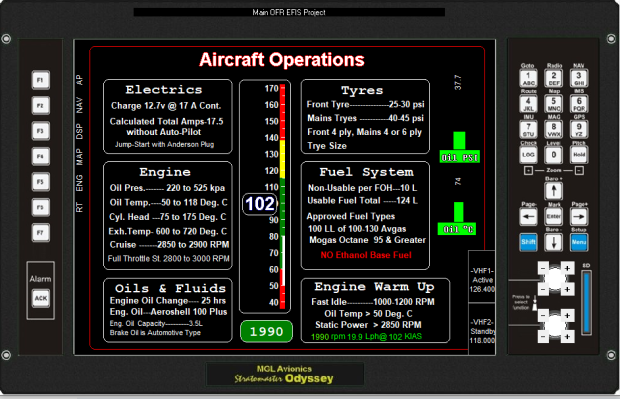Click keypad key 6 PQR
The width and height of the screenshot is (620, 399).
tap(579, 104)
